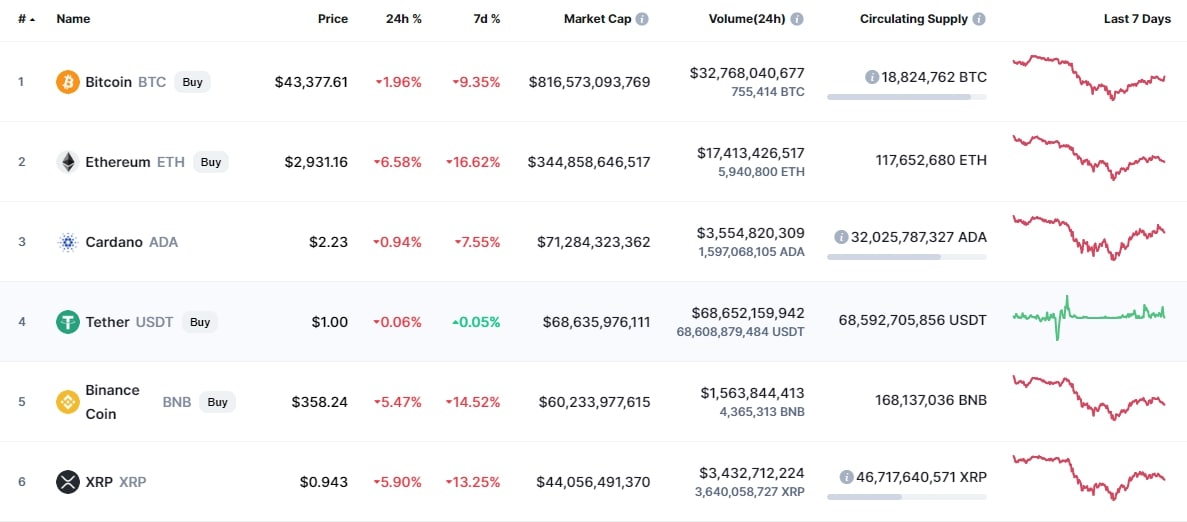Click XRP market cap $44,056,491,370

pyautogui.click(x=594, y=482)
